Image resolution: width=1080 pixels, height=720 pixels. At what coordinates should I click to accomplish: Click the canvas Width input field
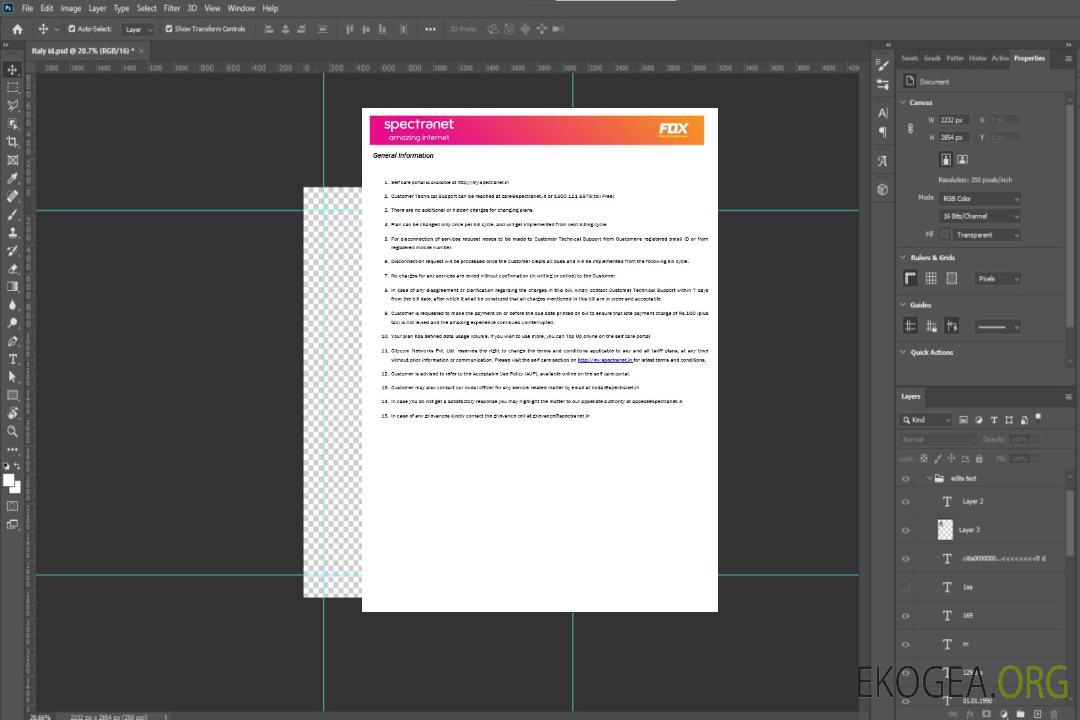pyautogui.click(x=955, y=120)
